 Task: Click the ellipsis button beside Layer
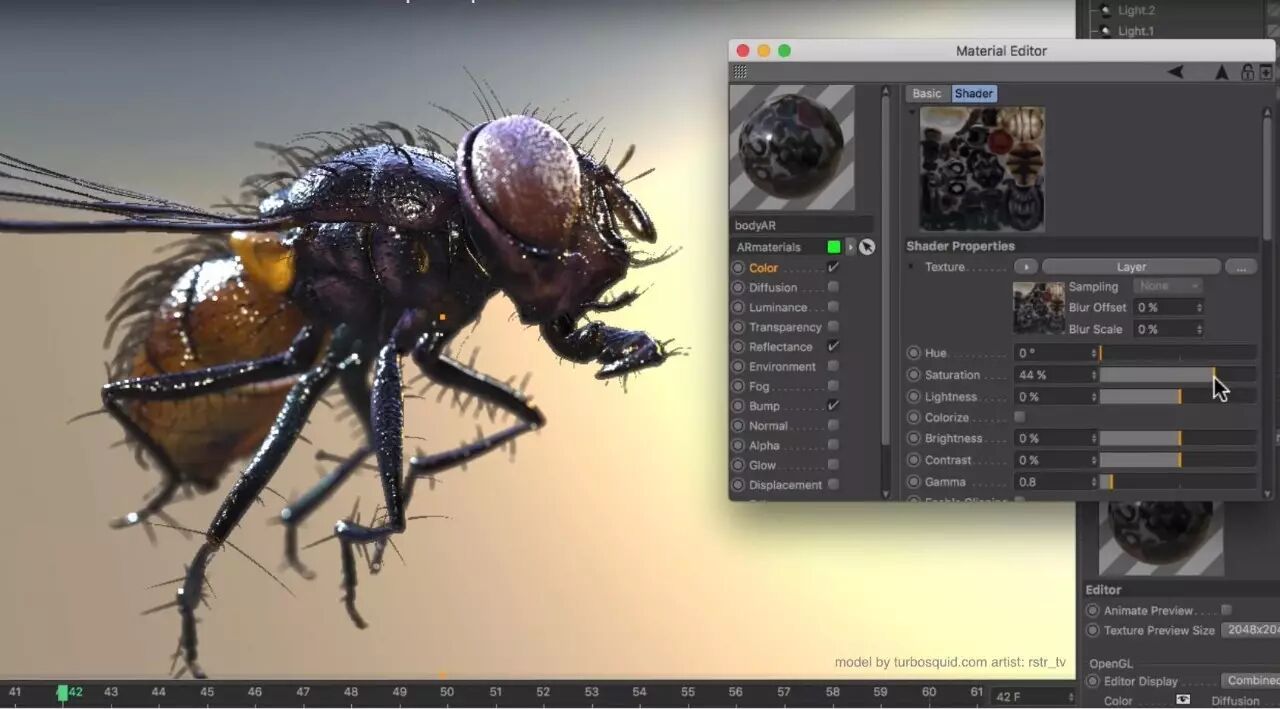click(1241, 267)
